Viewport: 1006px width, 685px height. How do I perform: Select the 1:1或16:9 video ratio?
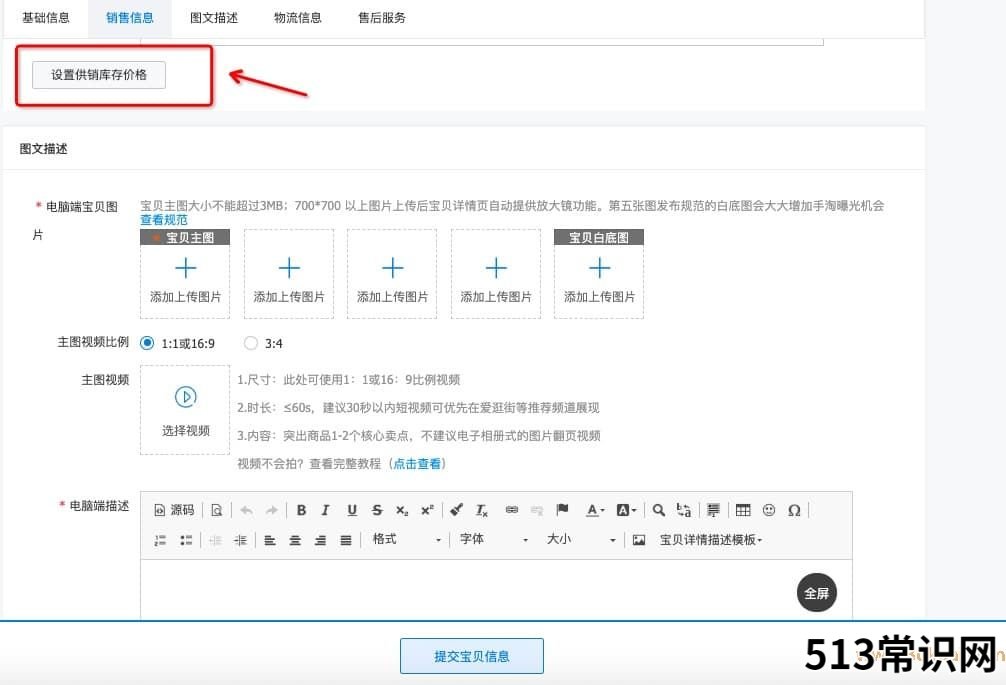(x=147, y=343)
